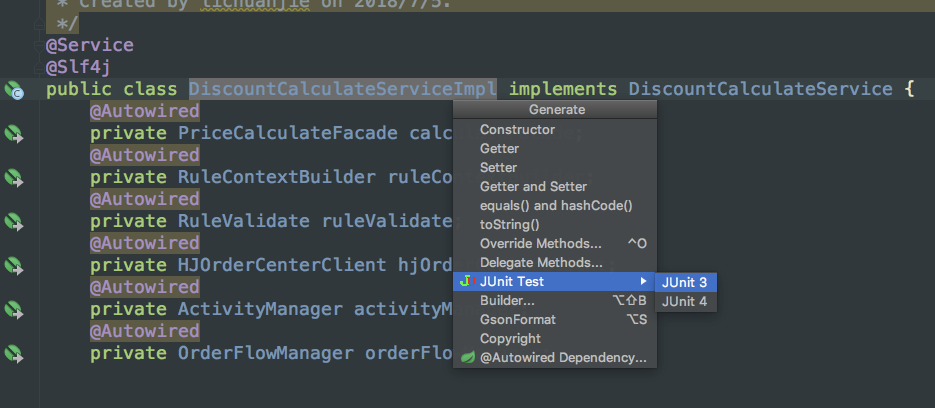Pick Getter and Setter from Generate
The width and height of the screenshot is (935, 408).
[x=555, y=187]
